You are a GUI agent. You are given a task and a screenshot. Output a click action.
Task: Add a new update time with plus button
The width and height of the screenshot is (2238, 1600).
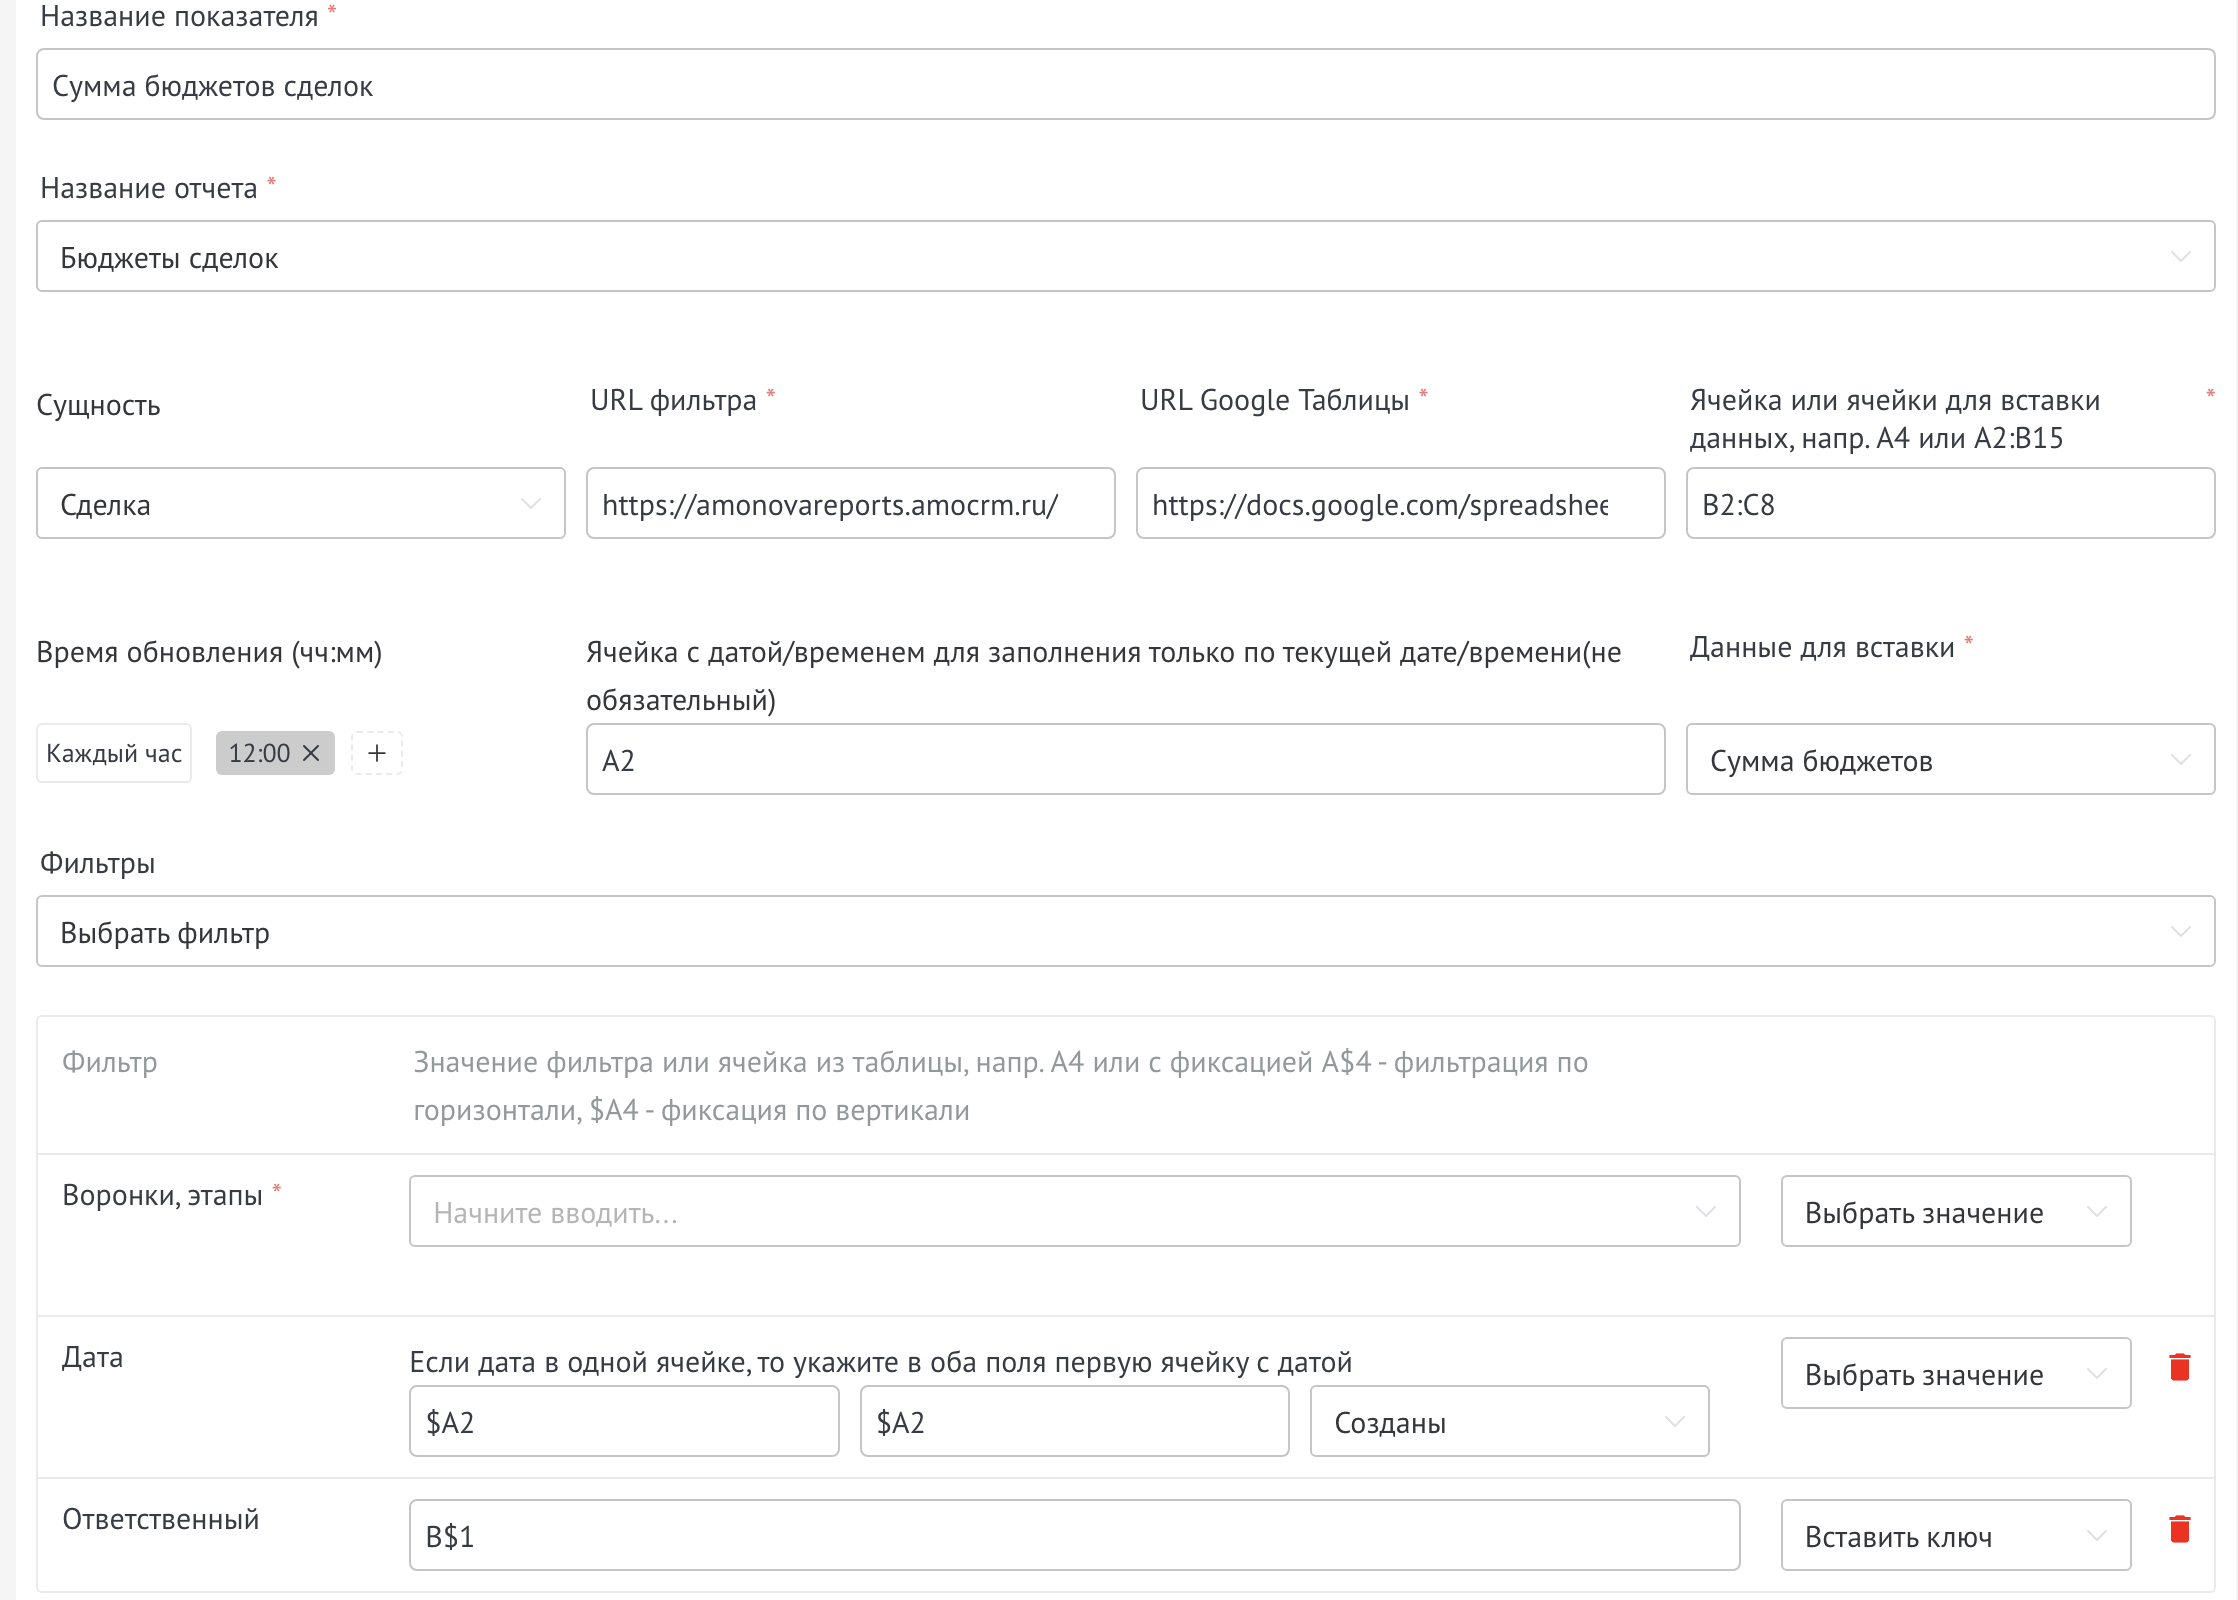(x=377, y=753)
